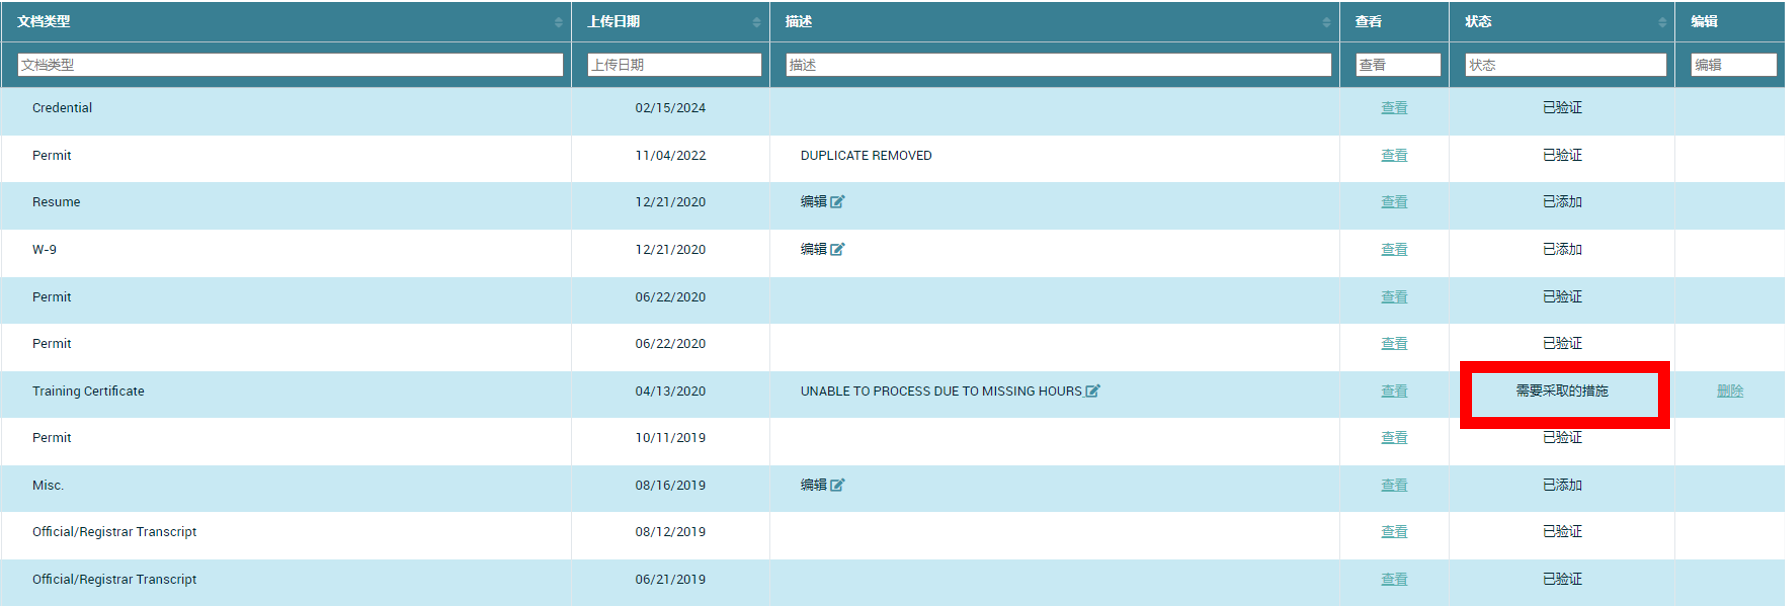Open 查看 link for Credential 02/15/2024
This screenshot has width=1785, height=609.
pyautogui.click(x=1394, y=108)
